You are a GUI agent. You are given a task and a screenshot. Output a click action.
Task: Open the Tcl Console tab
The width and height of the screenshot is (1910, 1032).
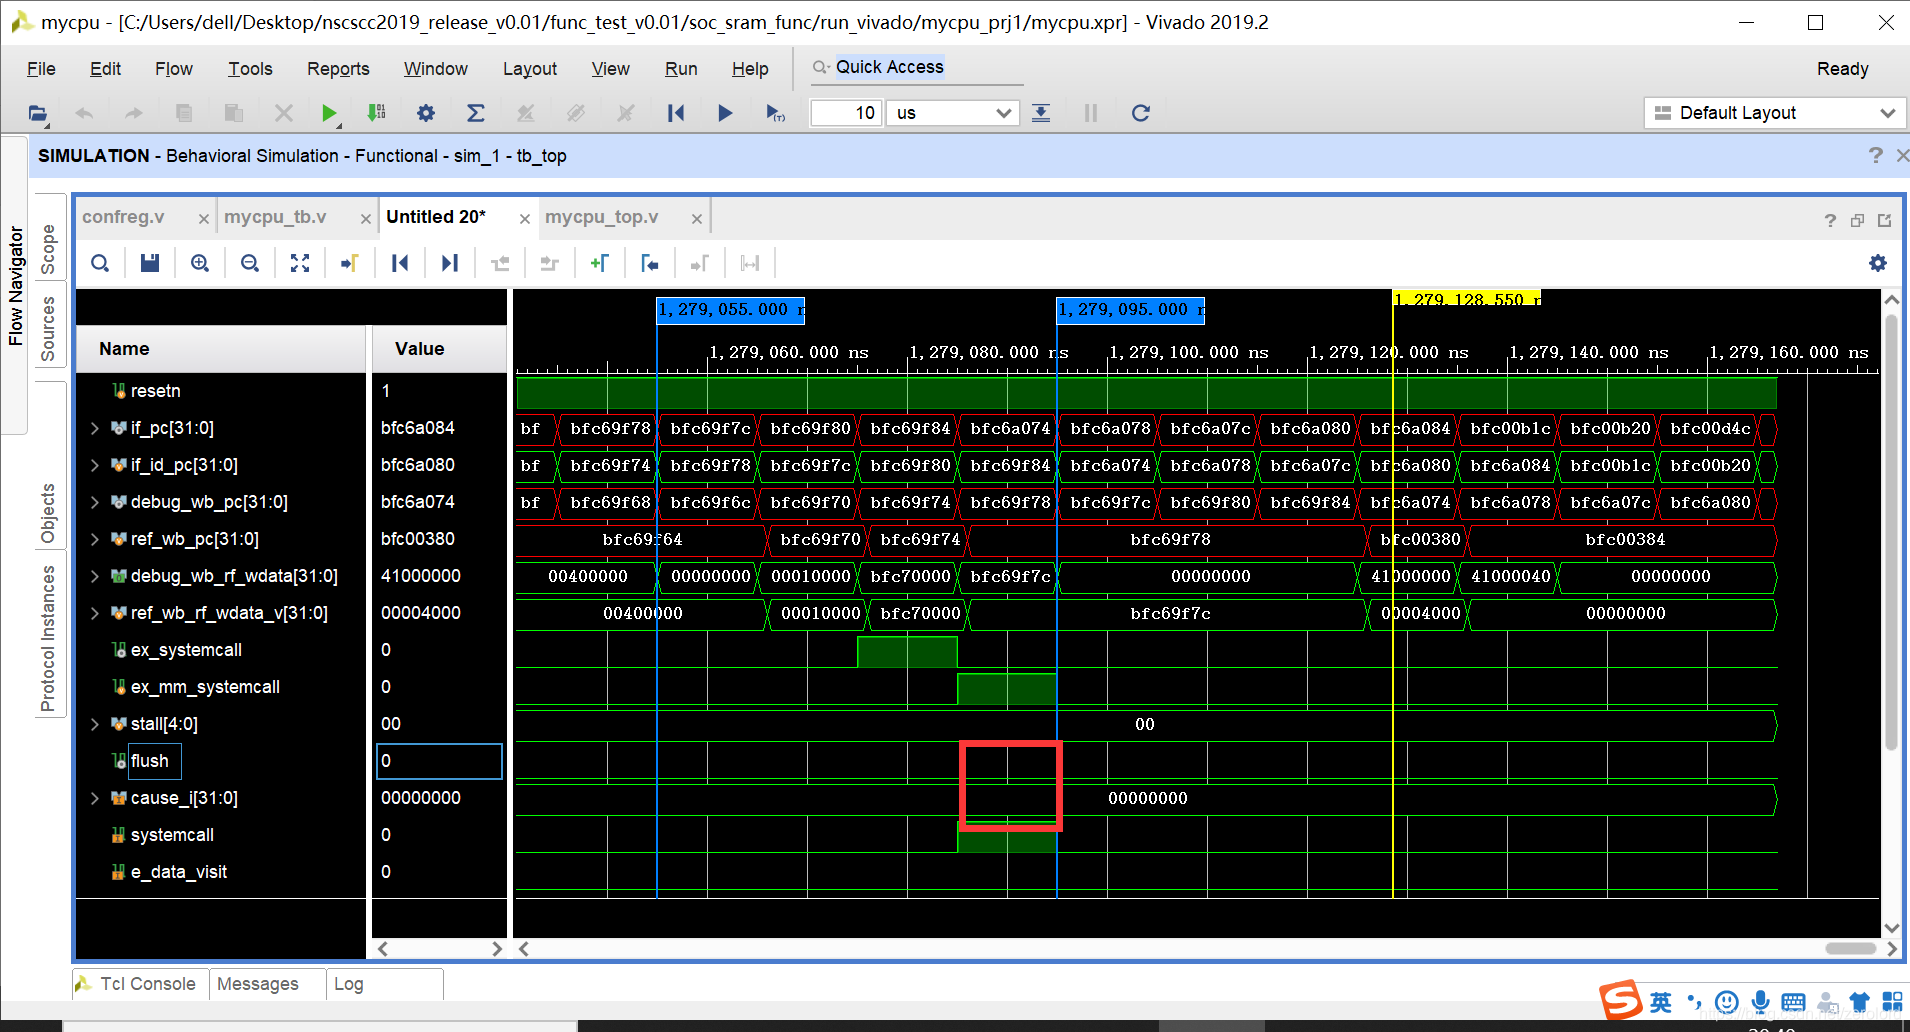pos(141,984)
